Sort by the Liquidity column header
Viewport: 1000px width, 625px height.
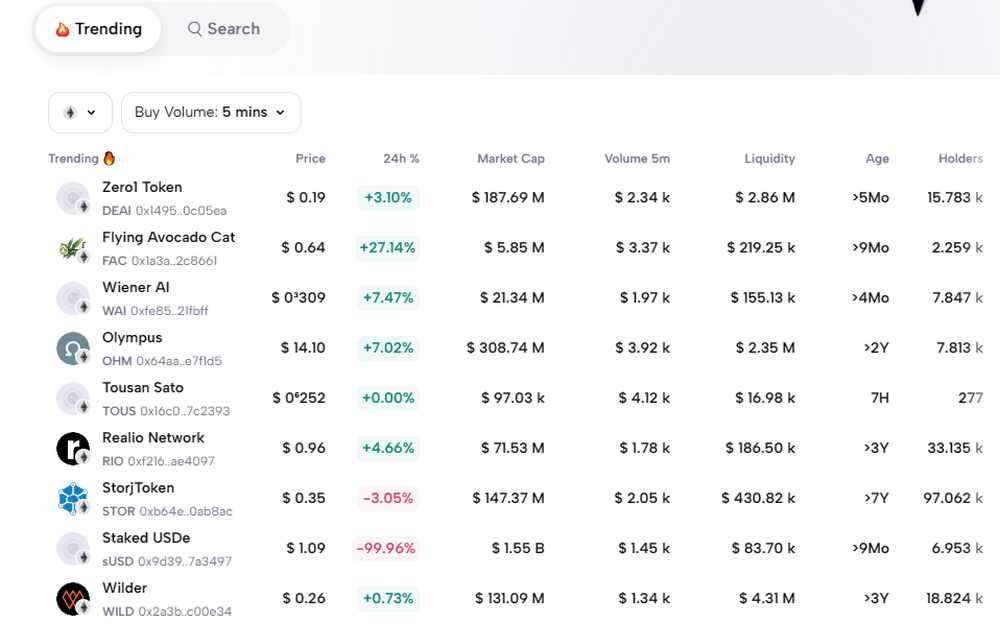pyautogui.click(x=770, y=159)
